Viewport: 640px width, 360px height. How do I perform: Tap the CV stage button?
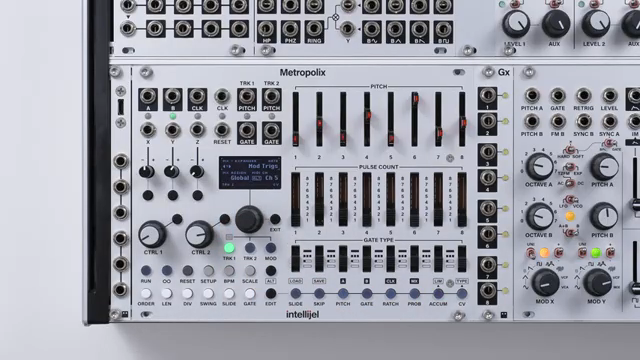462,293
